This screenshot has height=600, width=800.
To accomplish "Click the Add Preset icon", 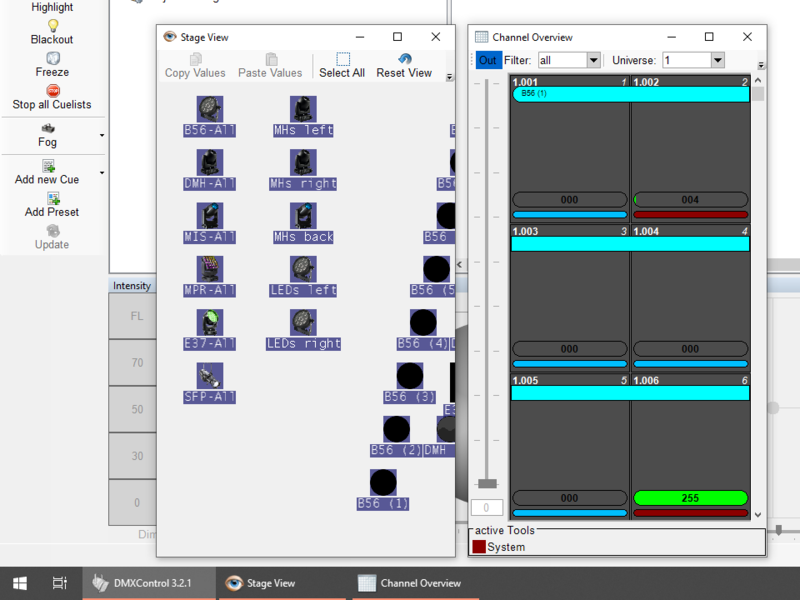I will (x=51, y=200).
